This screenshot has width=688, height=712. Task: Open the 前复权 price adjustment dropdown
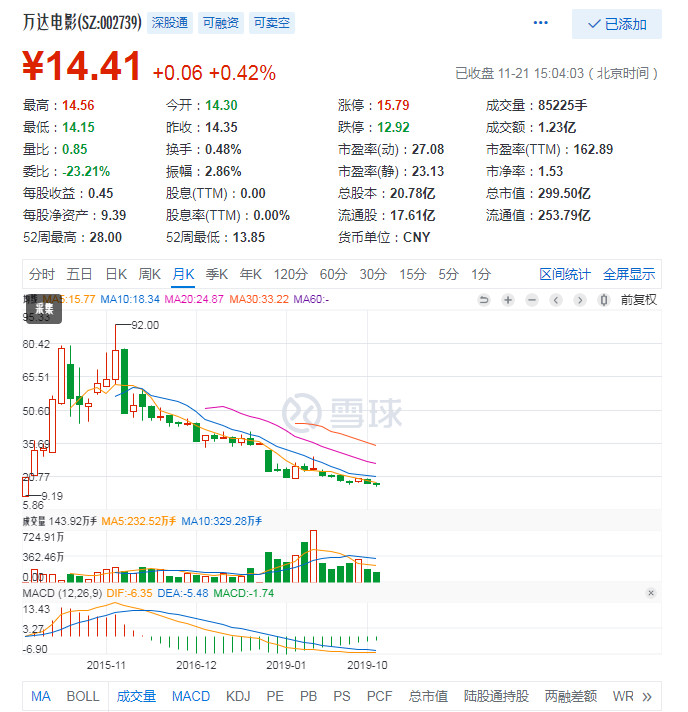pos(639,300)
